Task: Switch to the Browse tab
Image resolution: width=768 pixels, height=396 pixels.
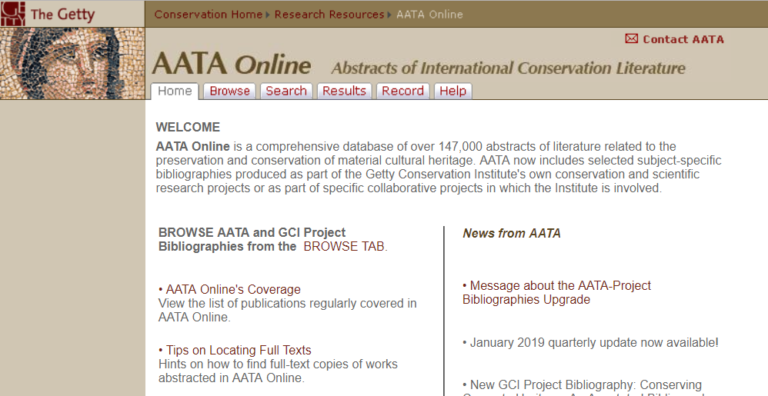Action: (x=230, y=91)
